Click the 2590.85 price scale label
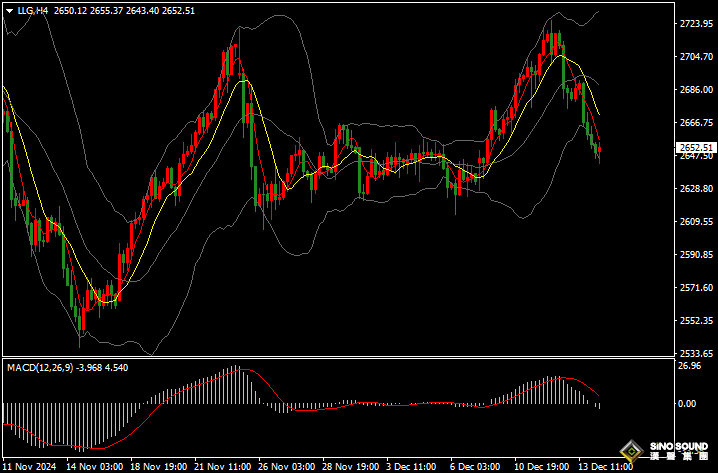718x473 pixels. tap(696, 255)
